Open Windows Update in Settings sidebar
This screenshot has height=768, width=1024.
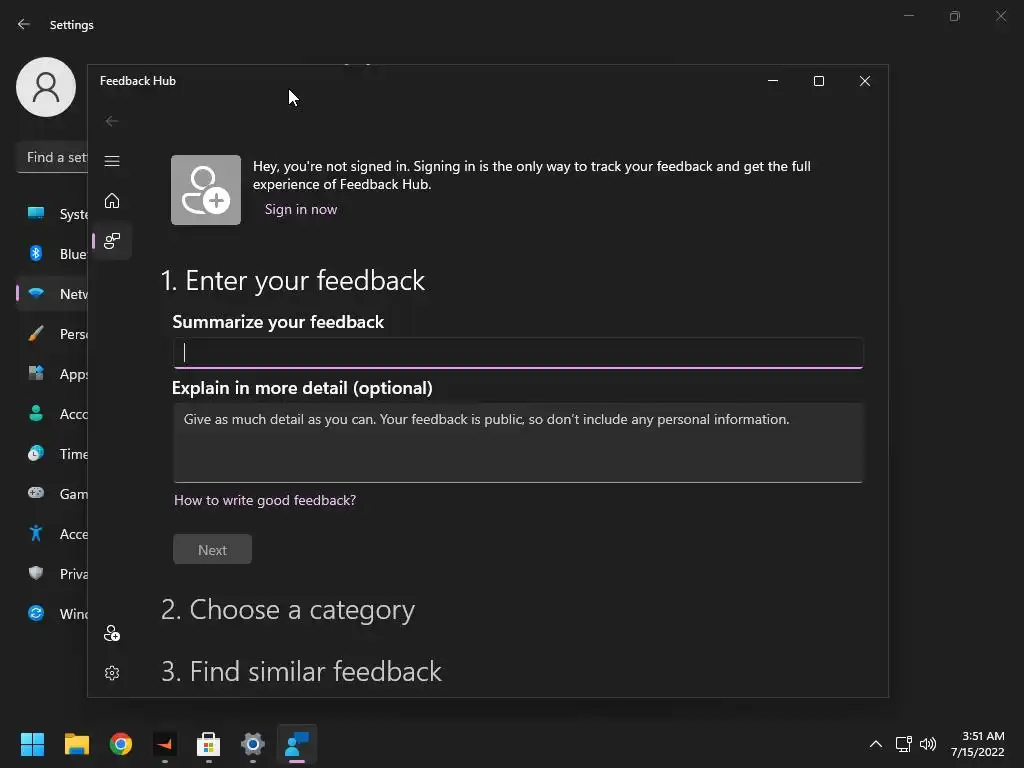(x=52, y=614)
